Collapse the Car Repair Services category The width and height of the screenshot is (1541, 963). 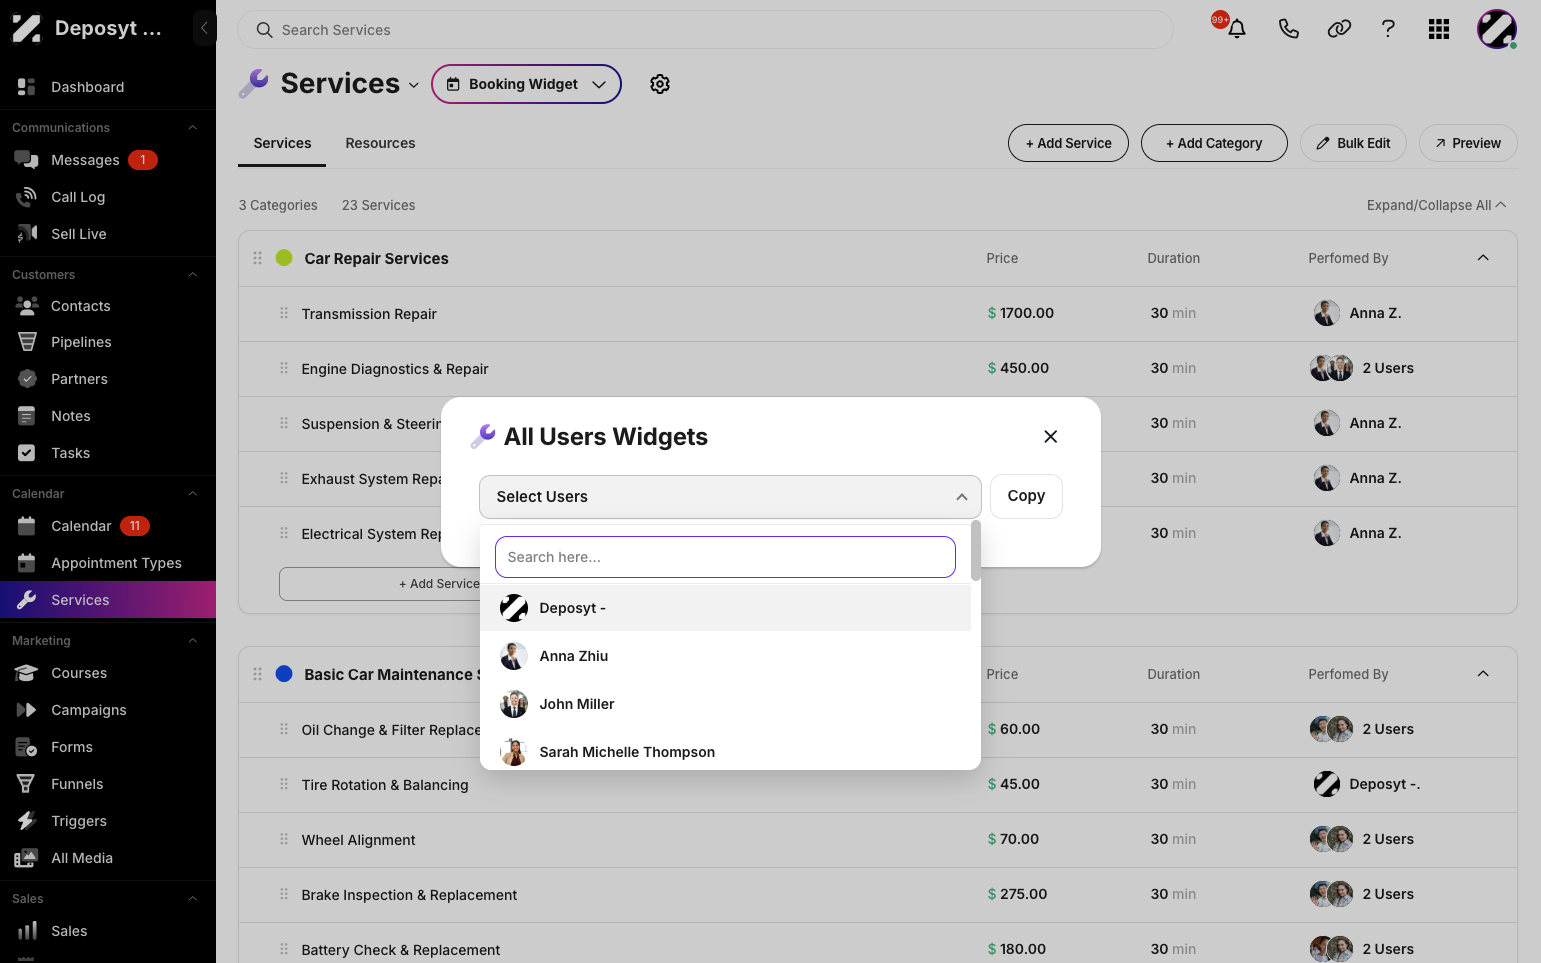coord(1483,258)
